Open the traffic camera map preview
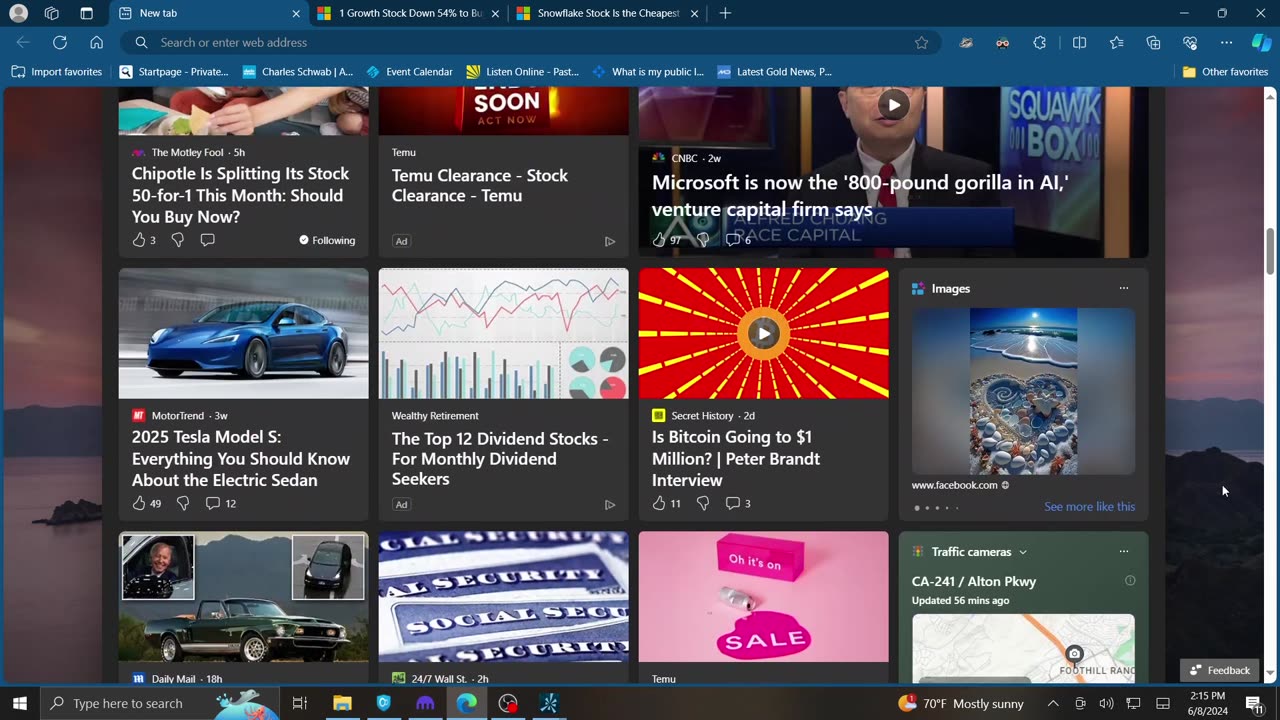The height and width of the screenshot is (720, 1280). tap(1023, 648)
